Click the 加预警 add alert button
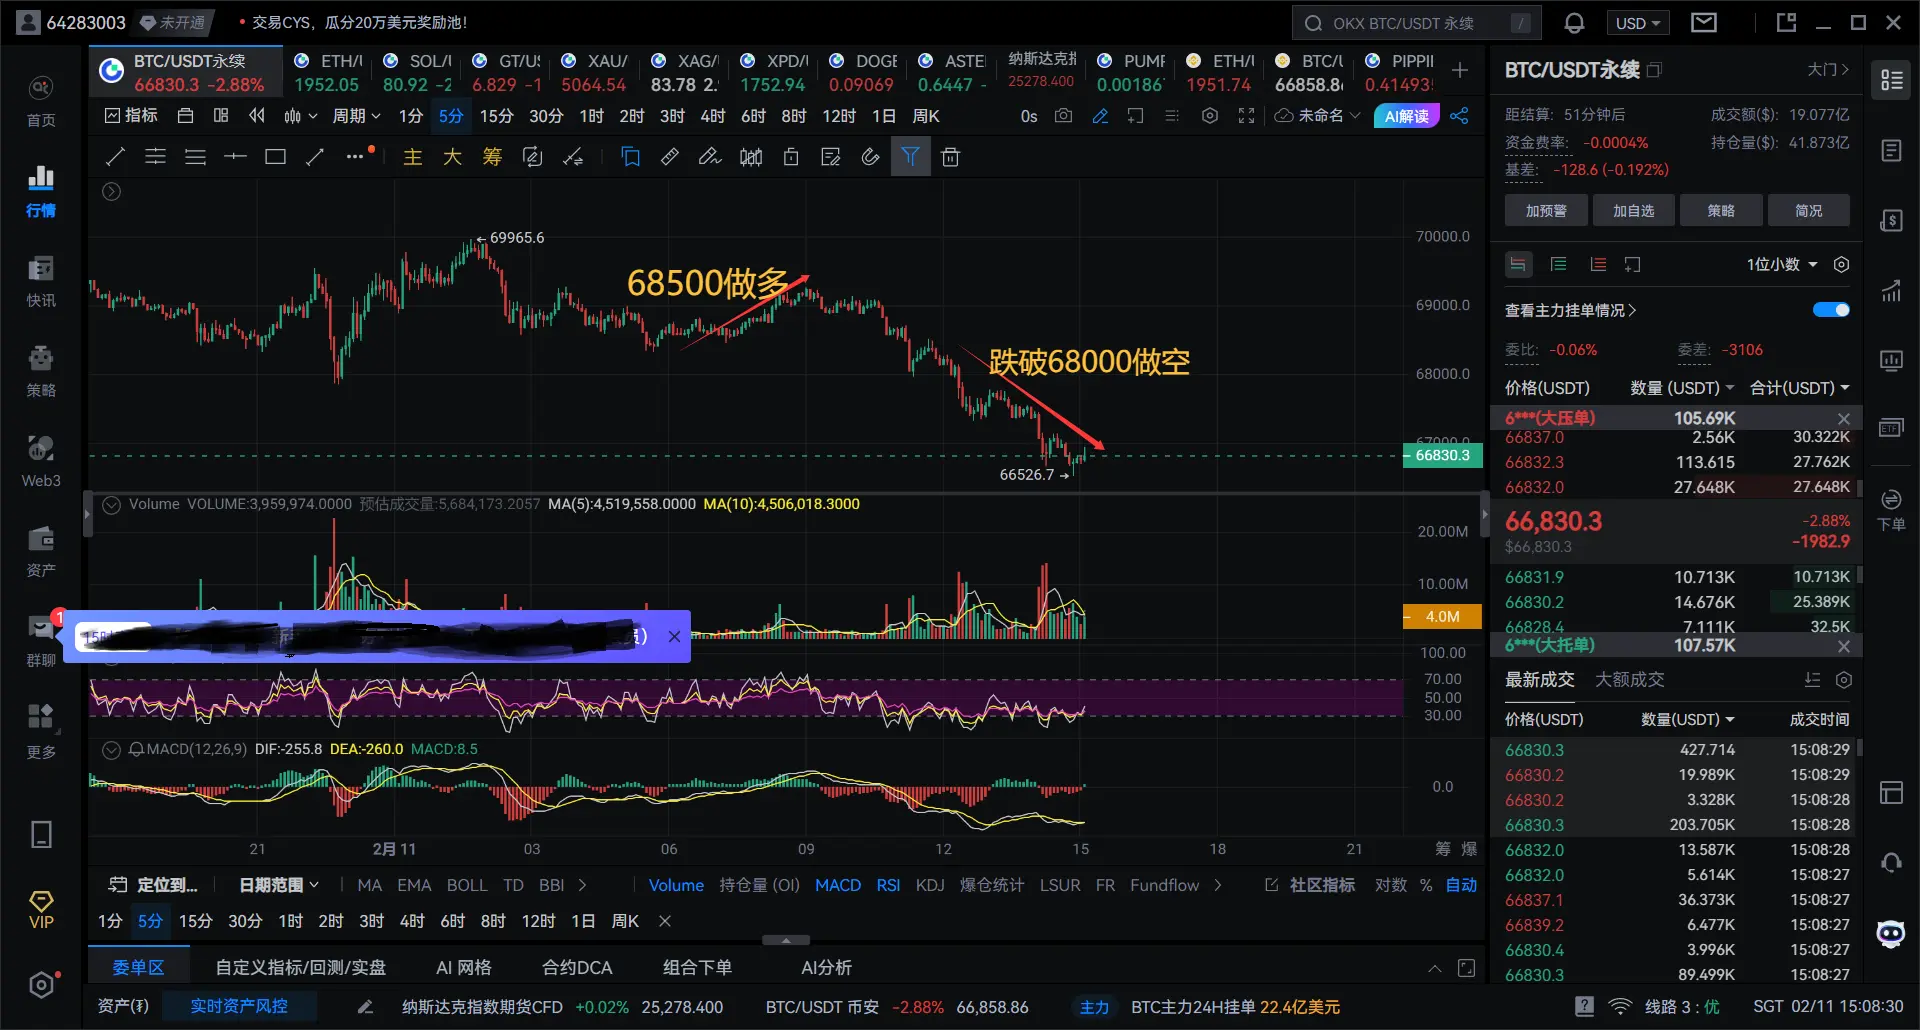 [x=1546, y=211]
